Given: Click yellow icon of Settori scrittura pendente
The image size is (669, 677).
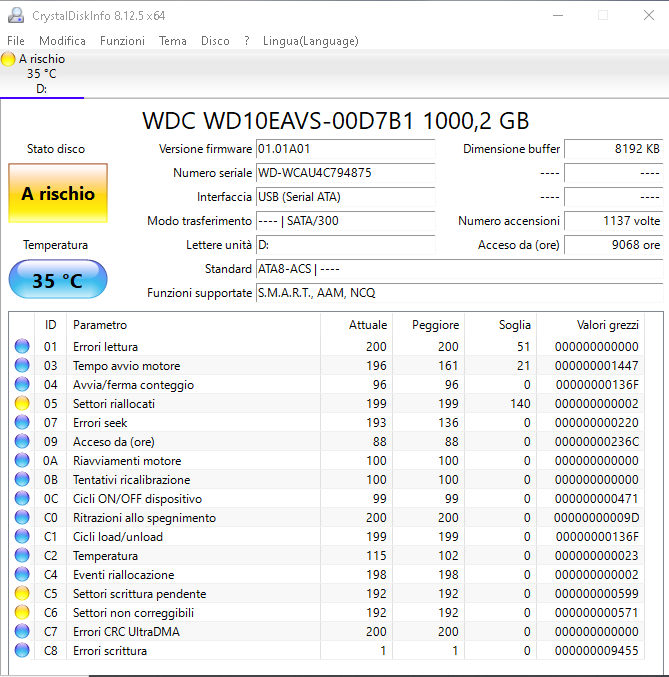Looking at the screenshot, I should coord(22,593).
